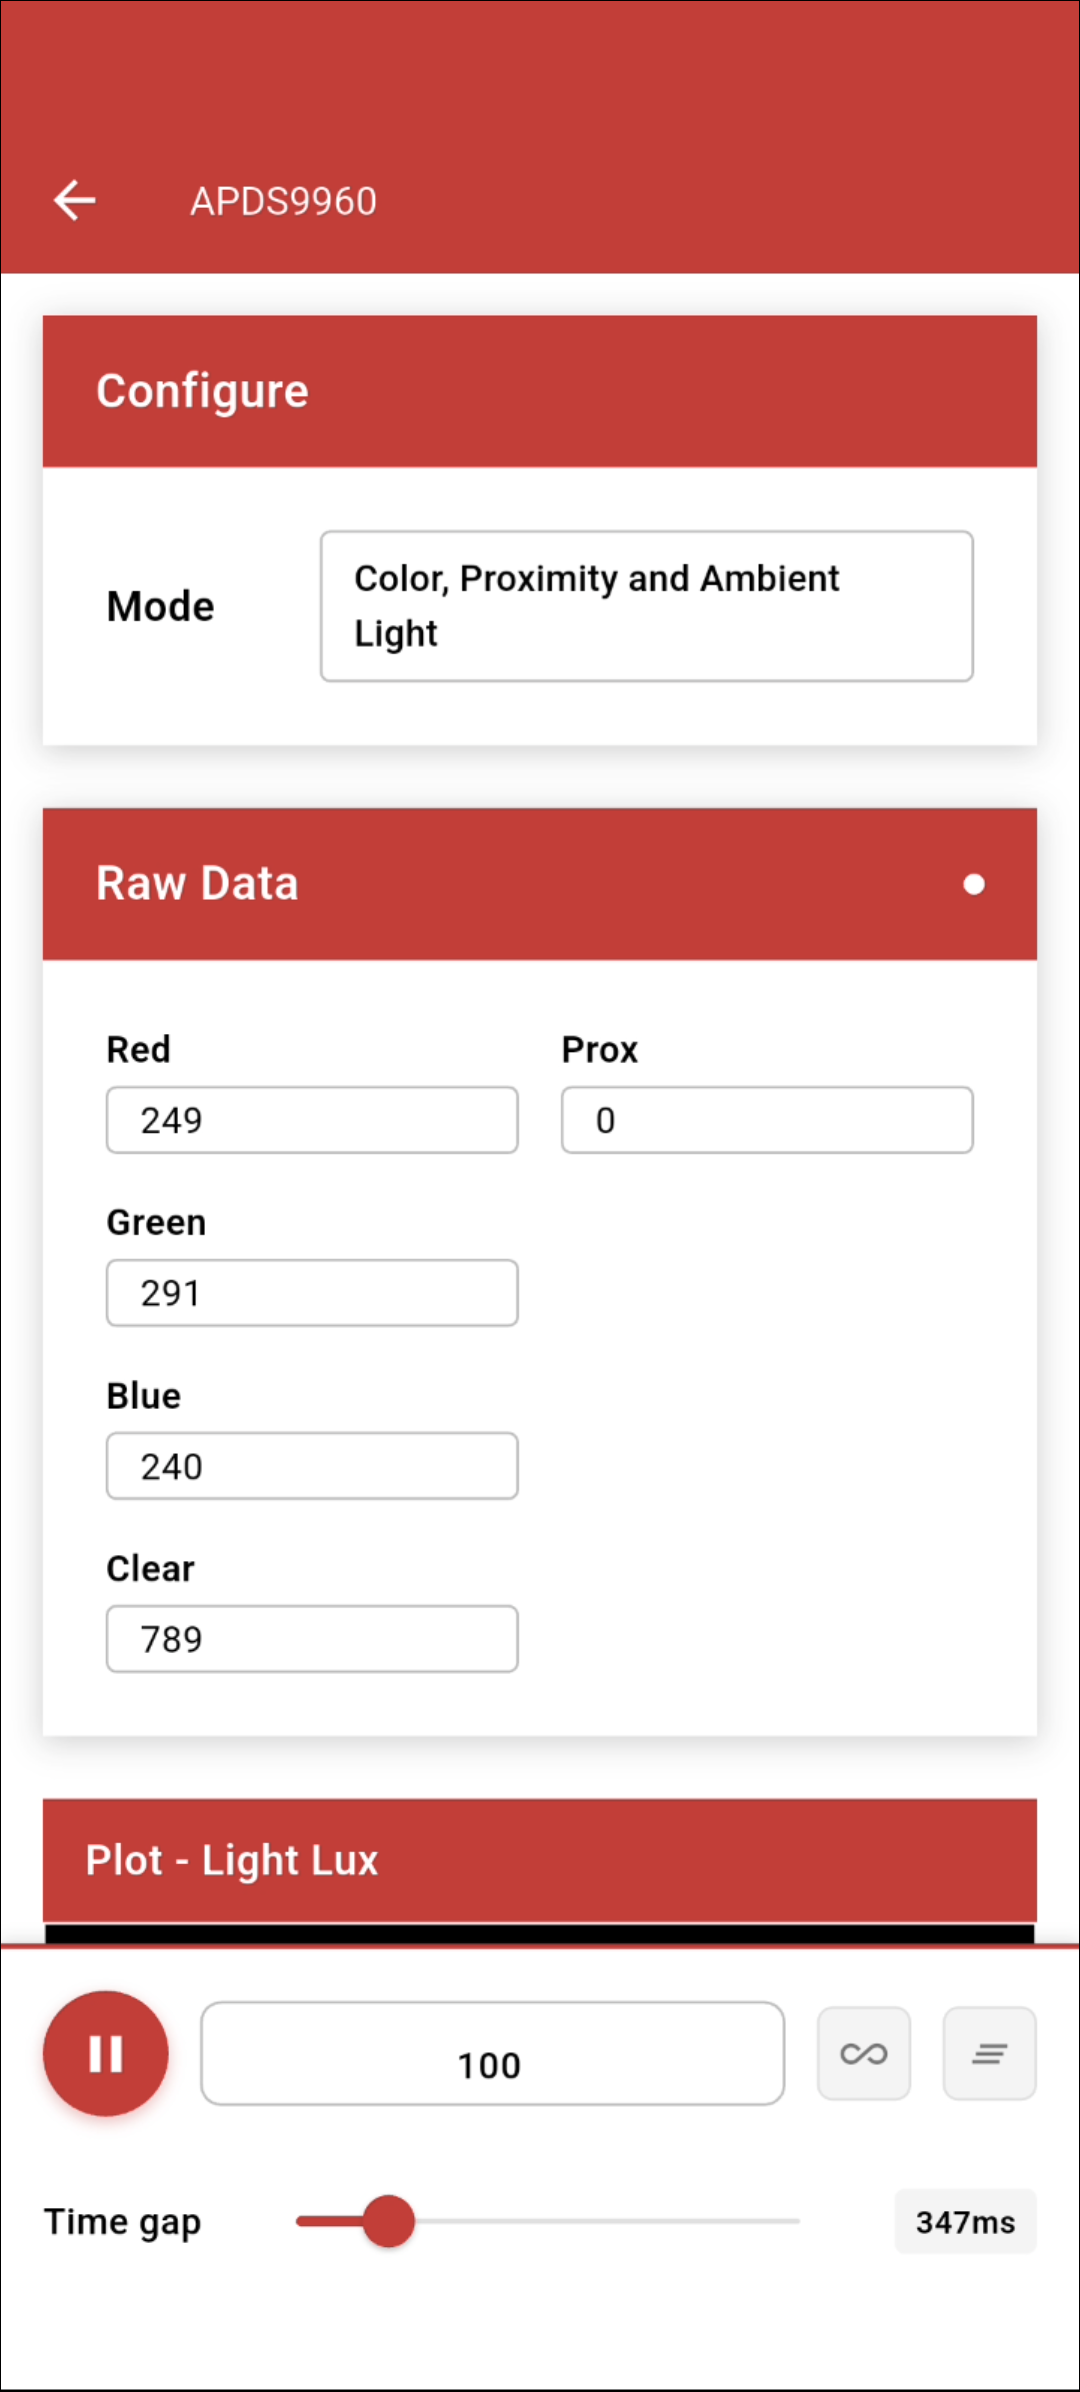Click the Time gap label
Viewport: 1080px width, 2392px height.
click(x=122, y=2222)
